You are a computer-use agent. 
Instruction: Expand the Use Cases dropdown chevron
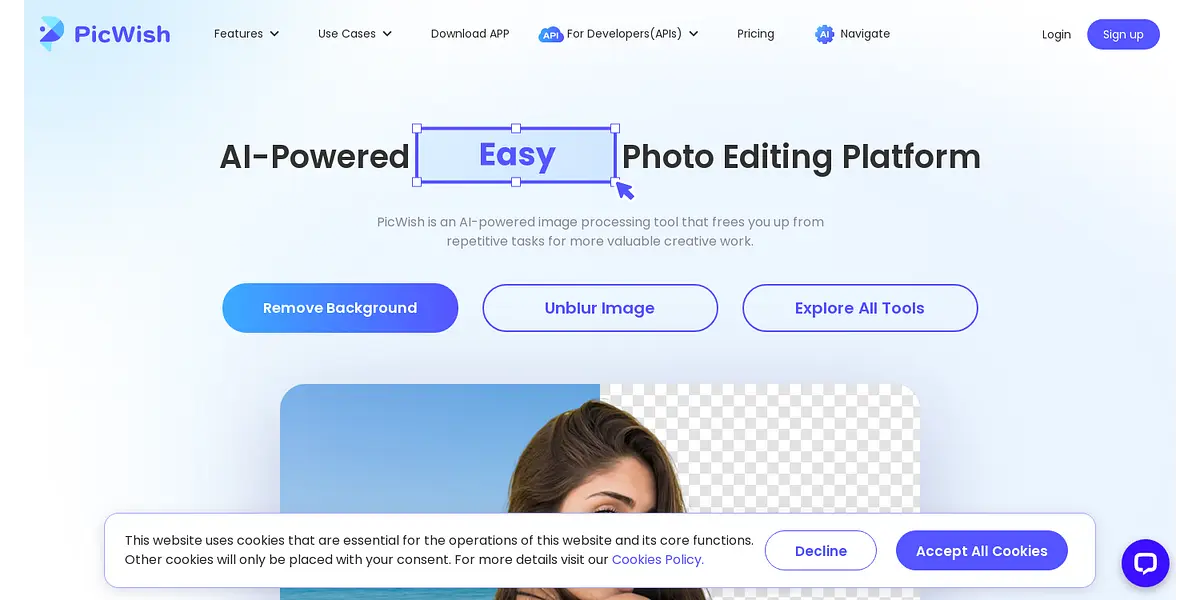pos(387,34)
